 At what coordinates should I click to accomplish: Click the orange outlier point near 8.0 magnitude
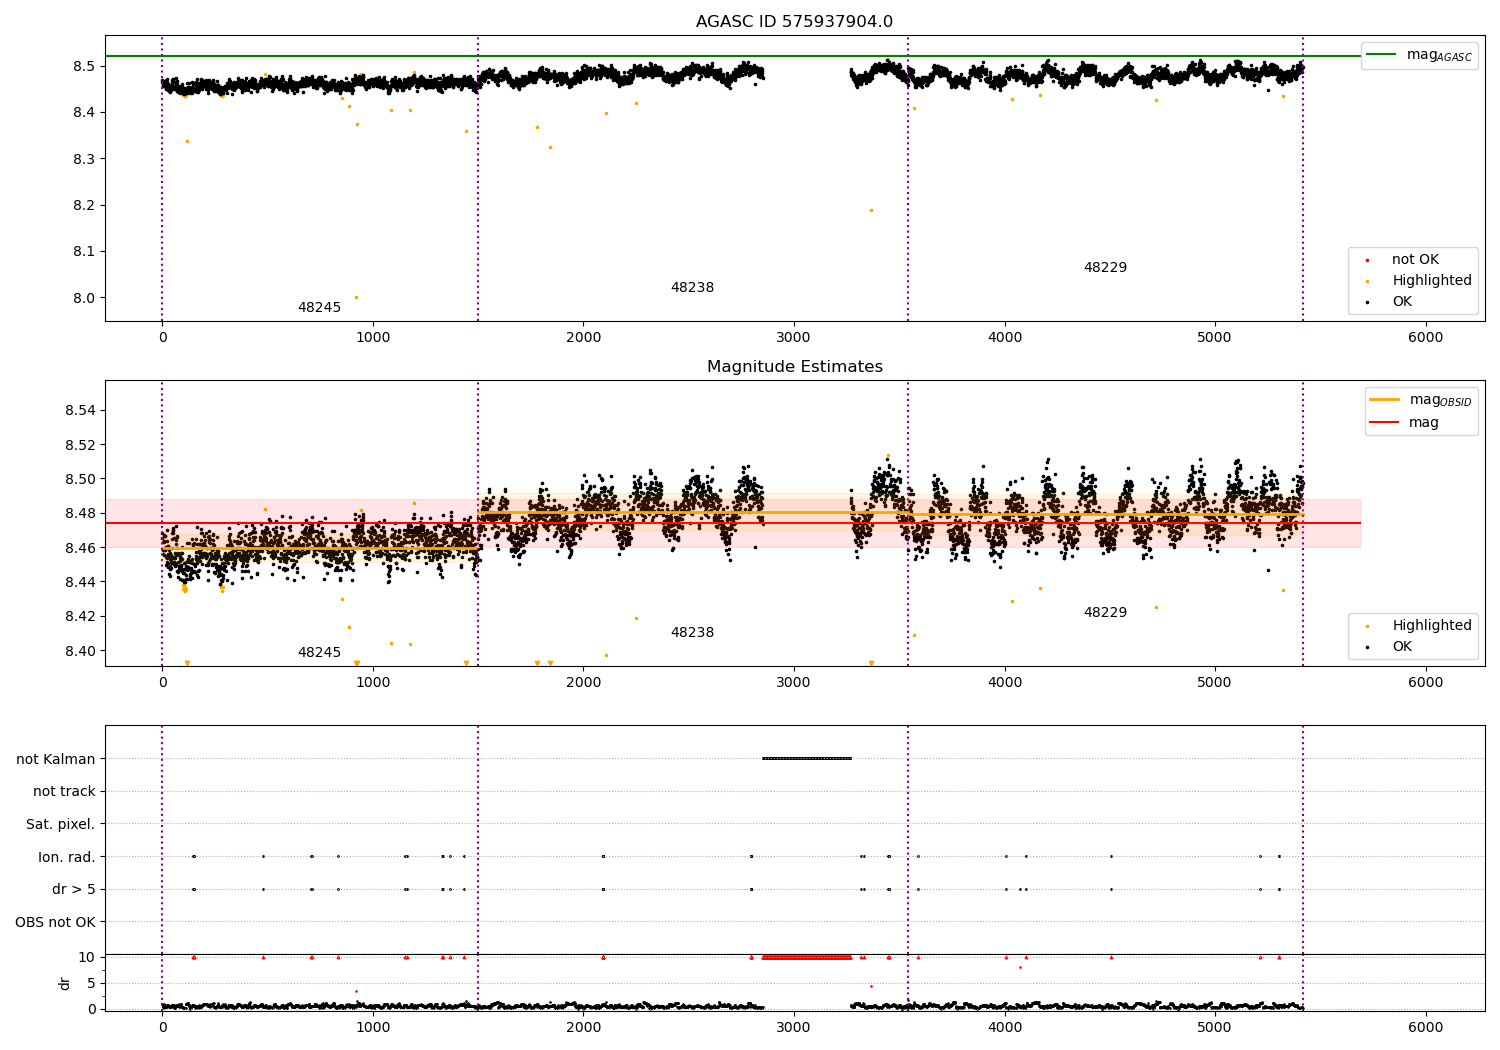click(x=356, y=297)
